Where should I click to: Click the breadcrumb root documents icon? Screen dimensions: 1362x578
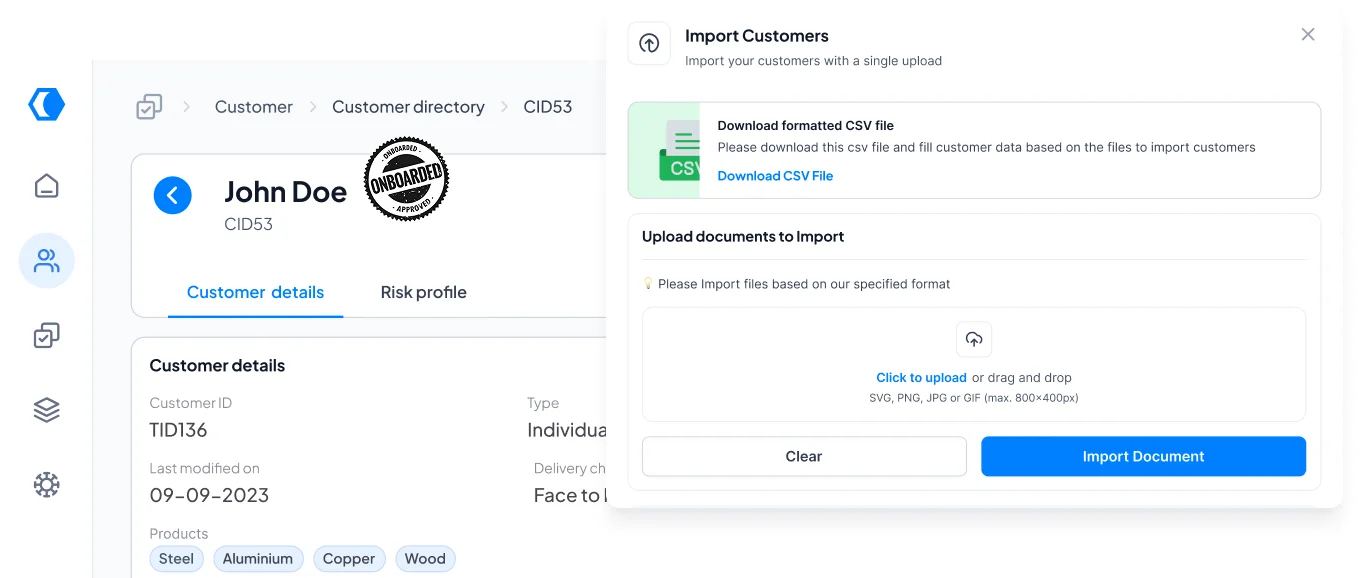pos(149,106)
